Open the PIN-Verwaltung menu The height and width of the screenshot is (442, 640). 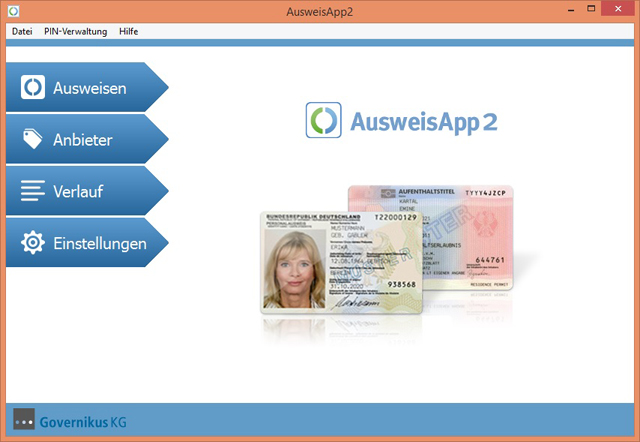[76, 31]
